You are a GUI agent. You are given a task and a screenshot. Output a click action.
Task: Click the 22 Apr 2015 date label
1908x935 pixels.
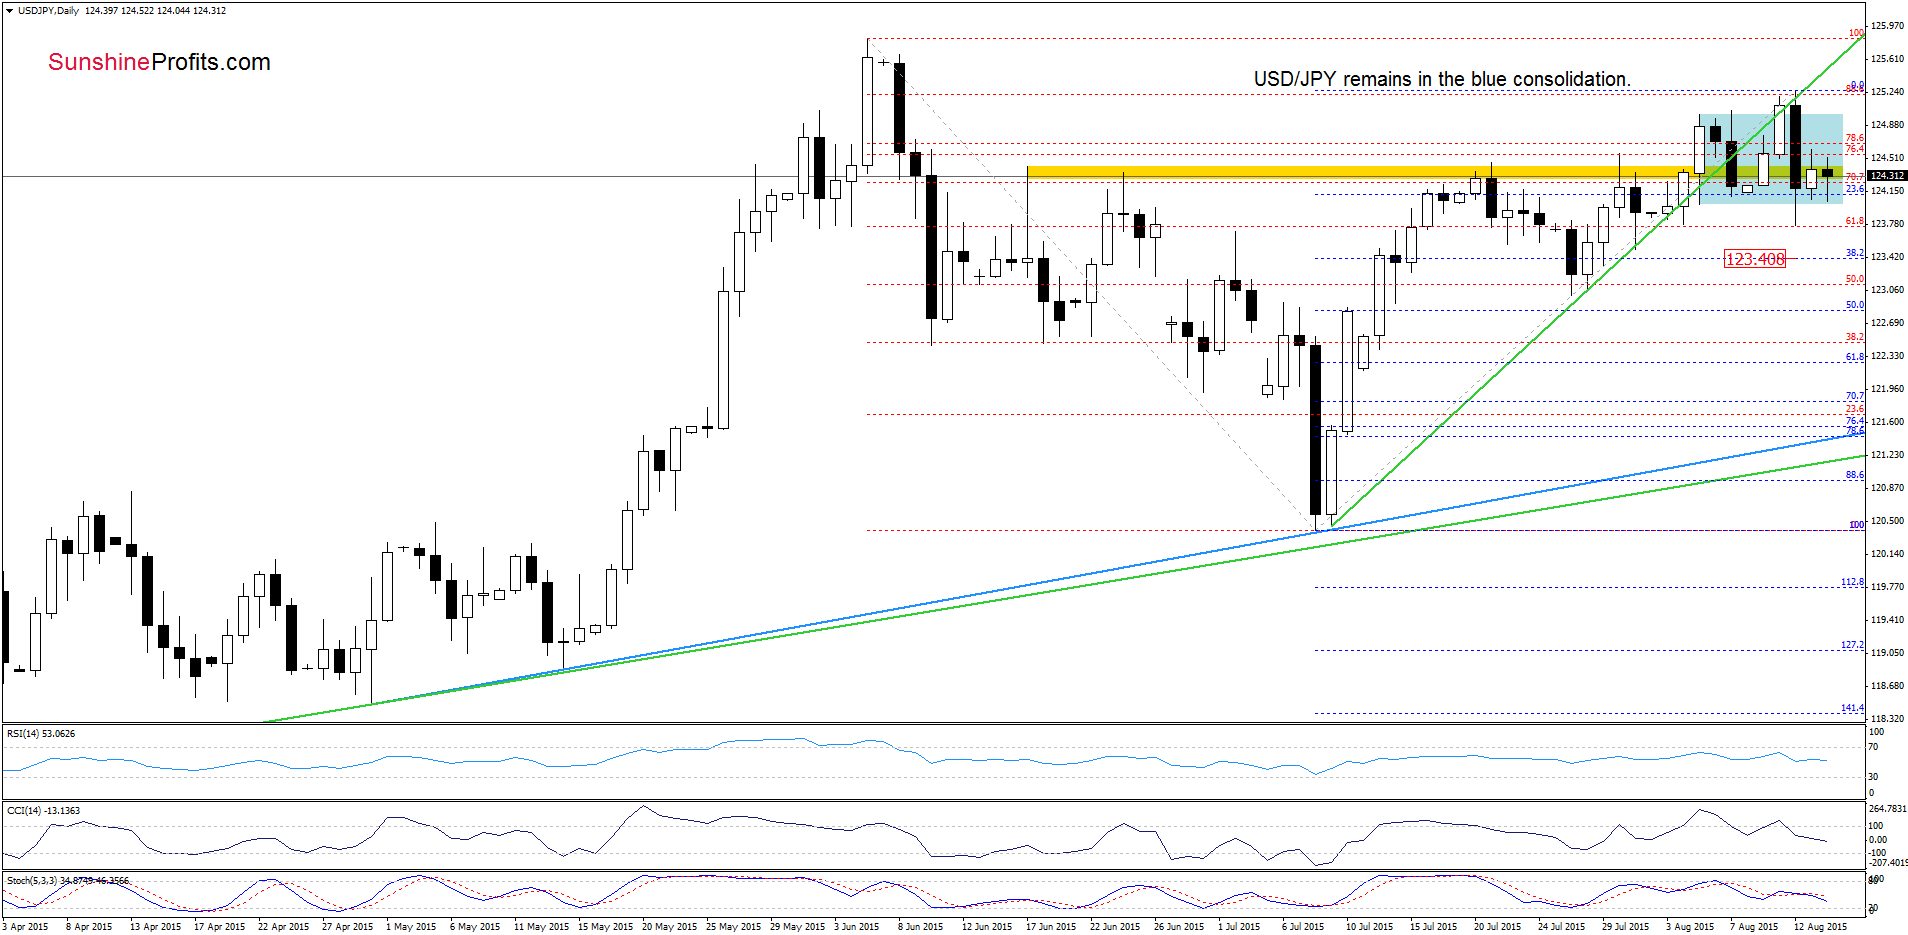tap(283, 927)
